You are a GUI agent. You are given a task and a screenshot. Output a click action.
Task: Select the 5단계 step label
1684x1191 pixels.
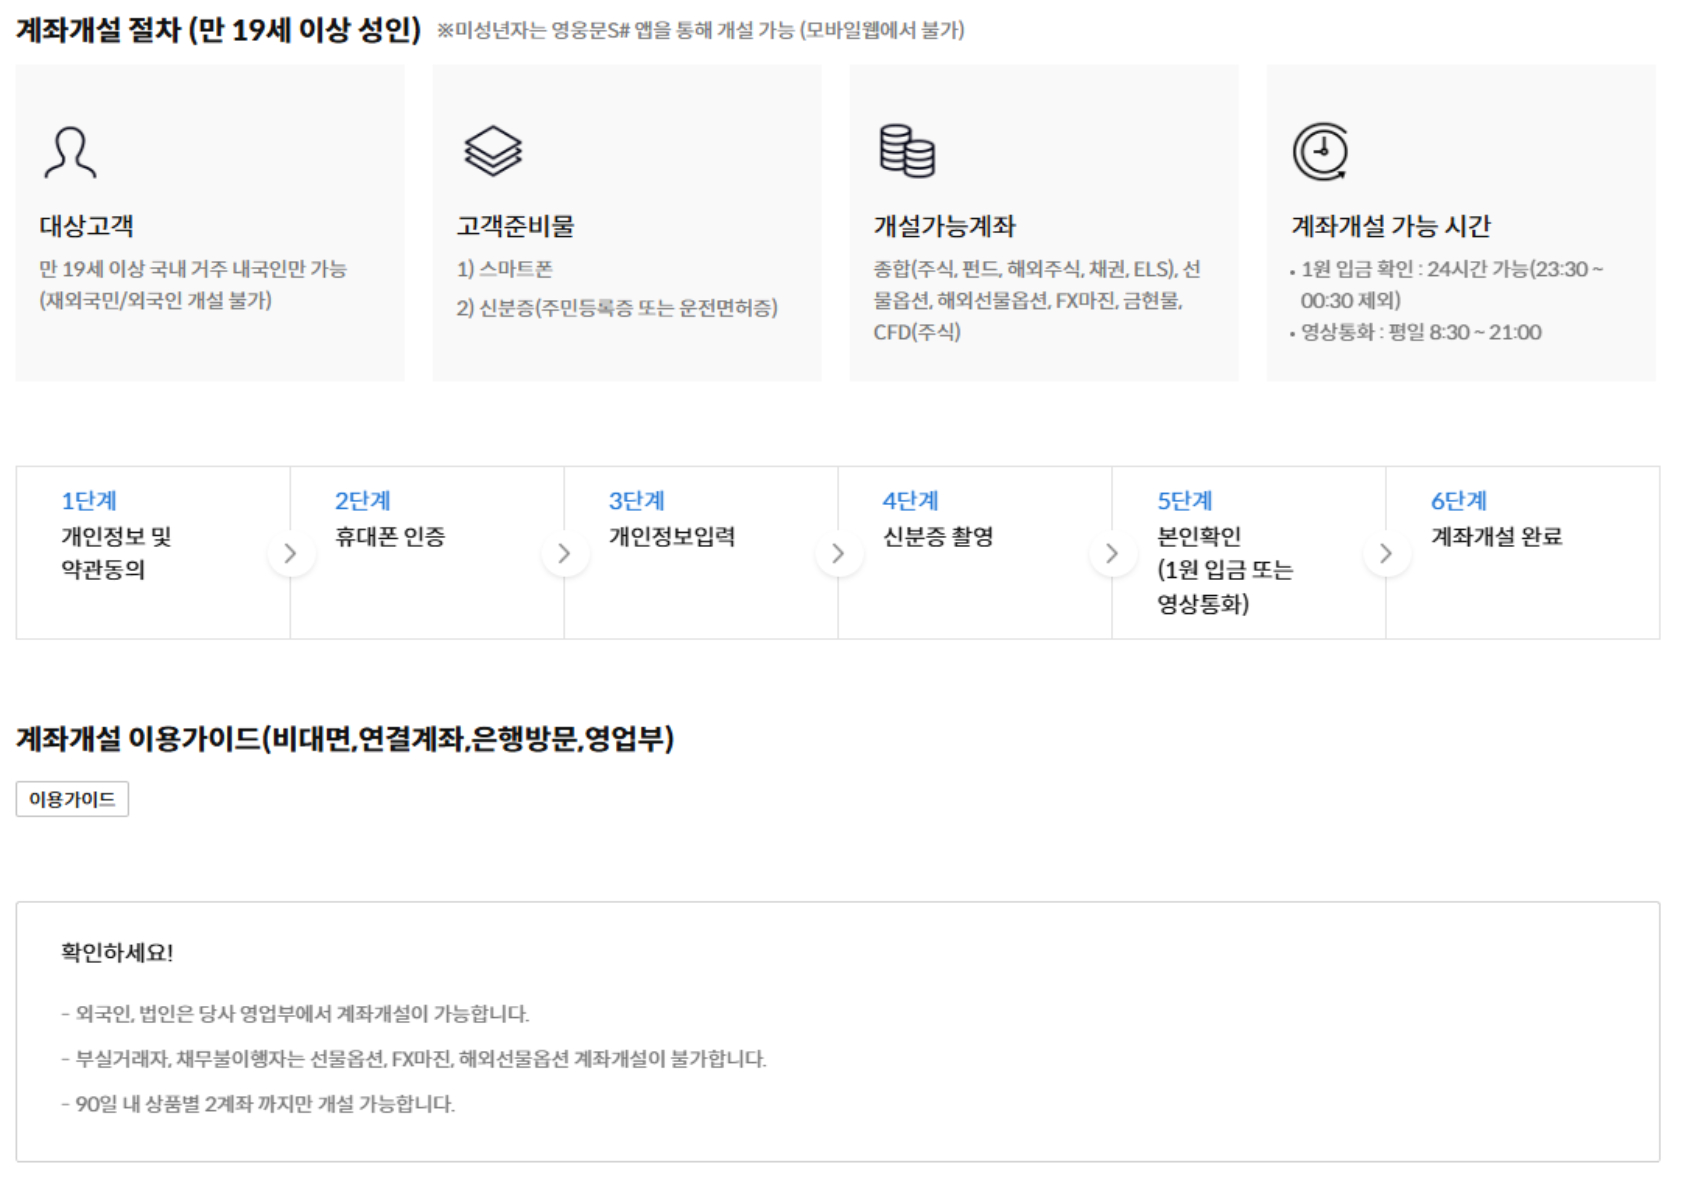tap(1185, 501)
